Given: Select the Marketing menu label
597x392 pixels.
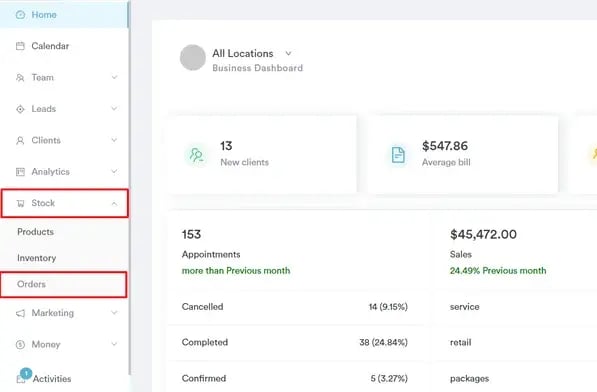Looking at the screenshot, I should pos(53,313).
